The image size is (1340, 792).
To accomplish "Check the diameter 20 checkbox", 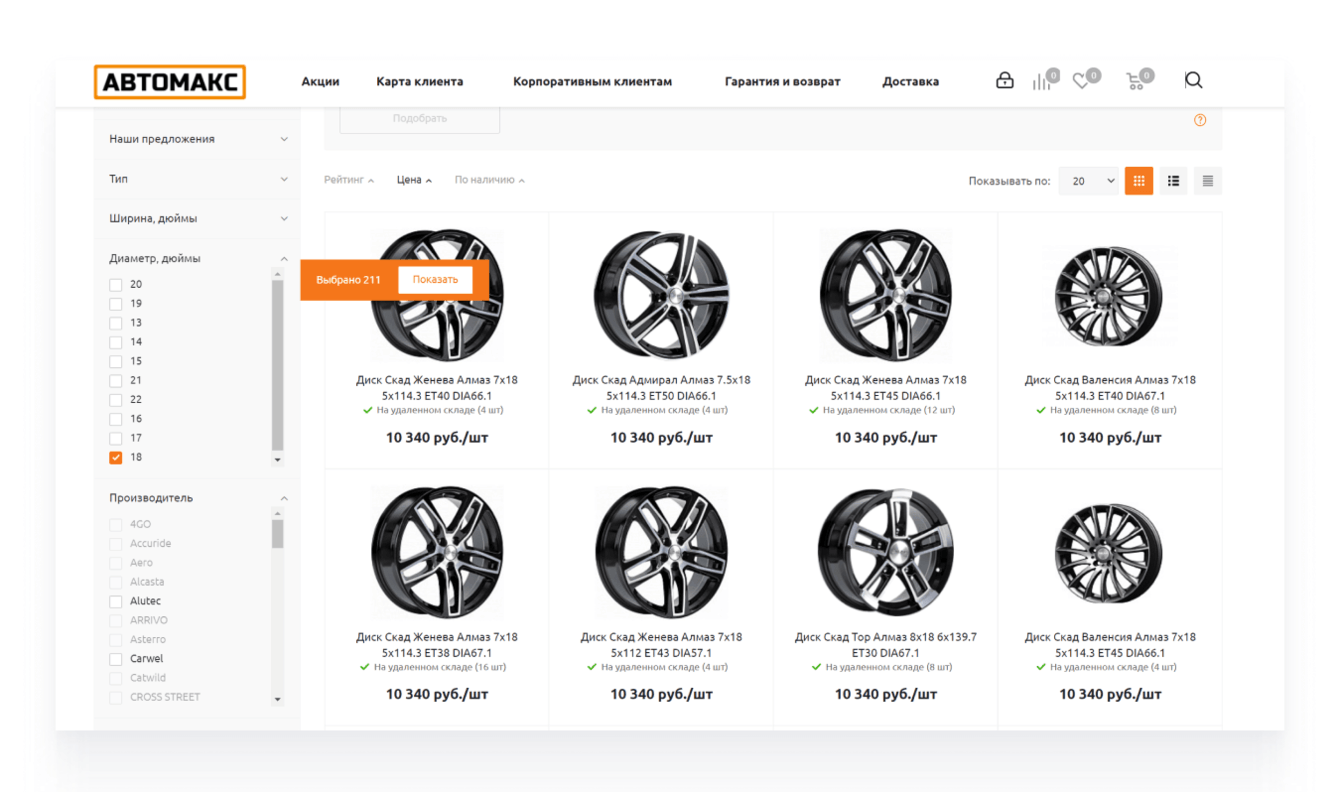I will click(x=116, y=285).
